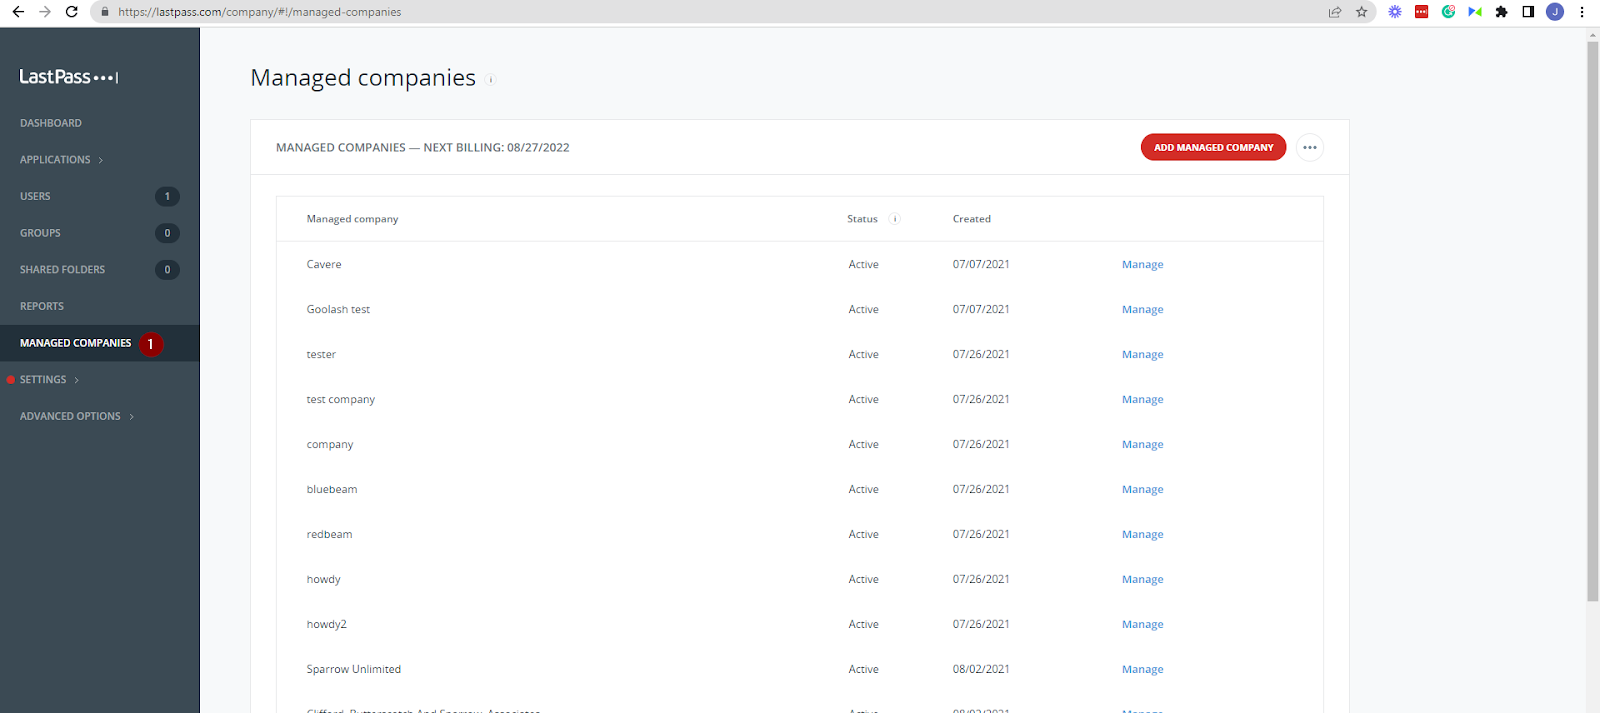This screenshot has width=1600, height=713.
Task: Click Manage for test company
Action: click(x=1142, y=400)
